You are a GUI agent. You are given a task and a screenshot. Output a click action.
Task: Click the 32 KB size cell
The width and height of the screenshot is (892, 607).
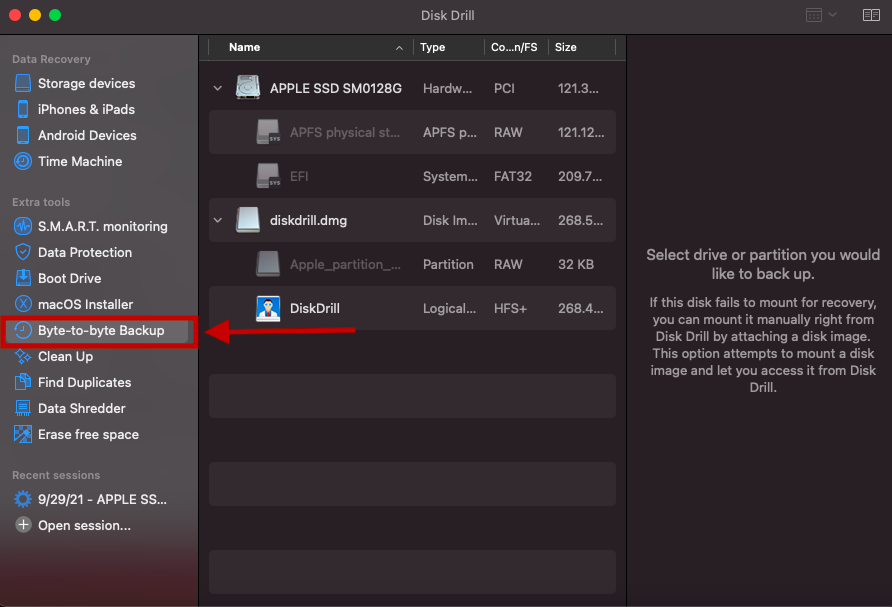576,265
